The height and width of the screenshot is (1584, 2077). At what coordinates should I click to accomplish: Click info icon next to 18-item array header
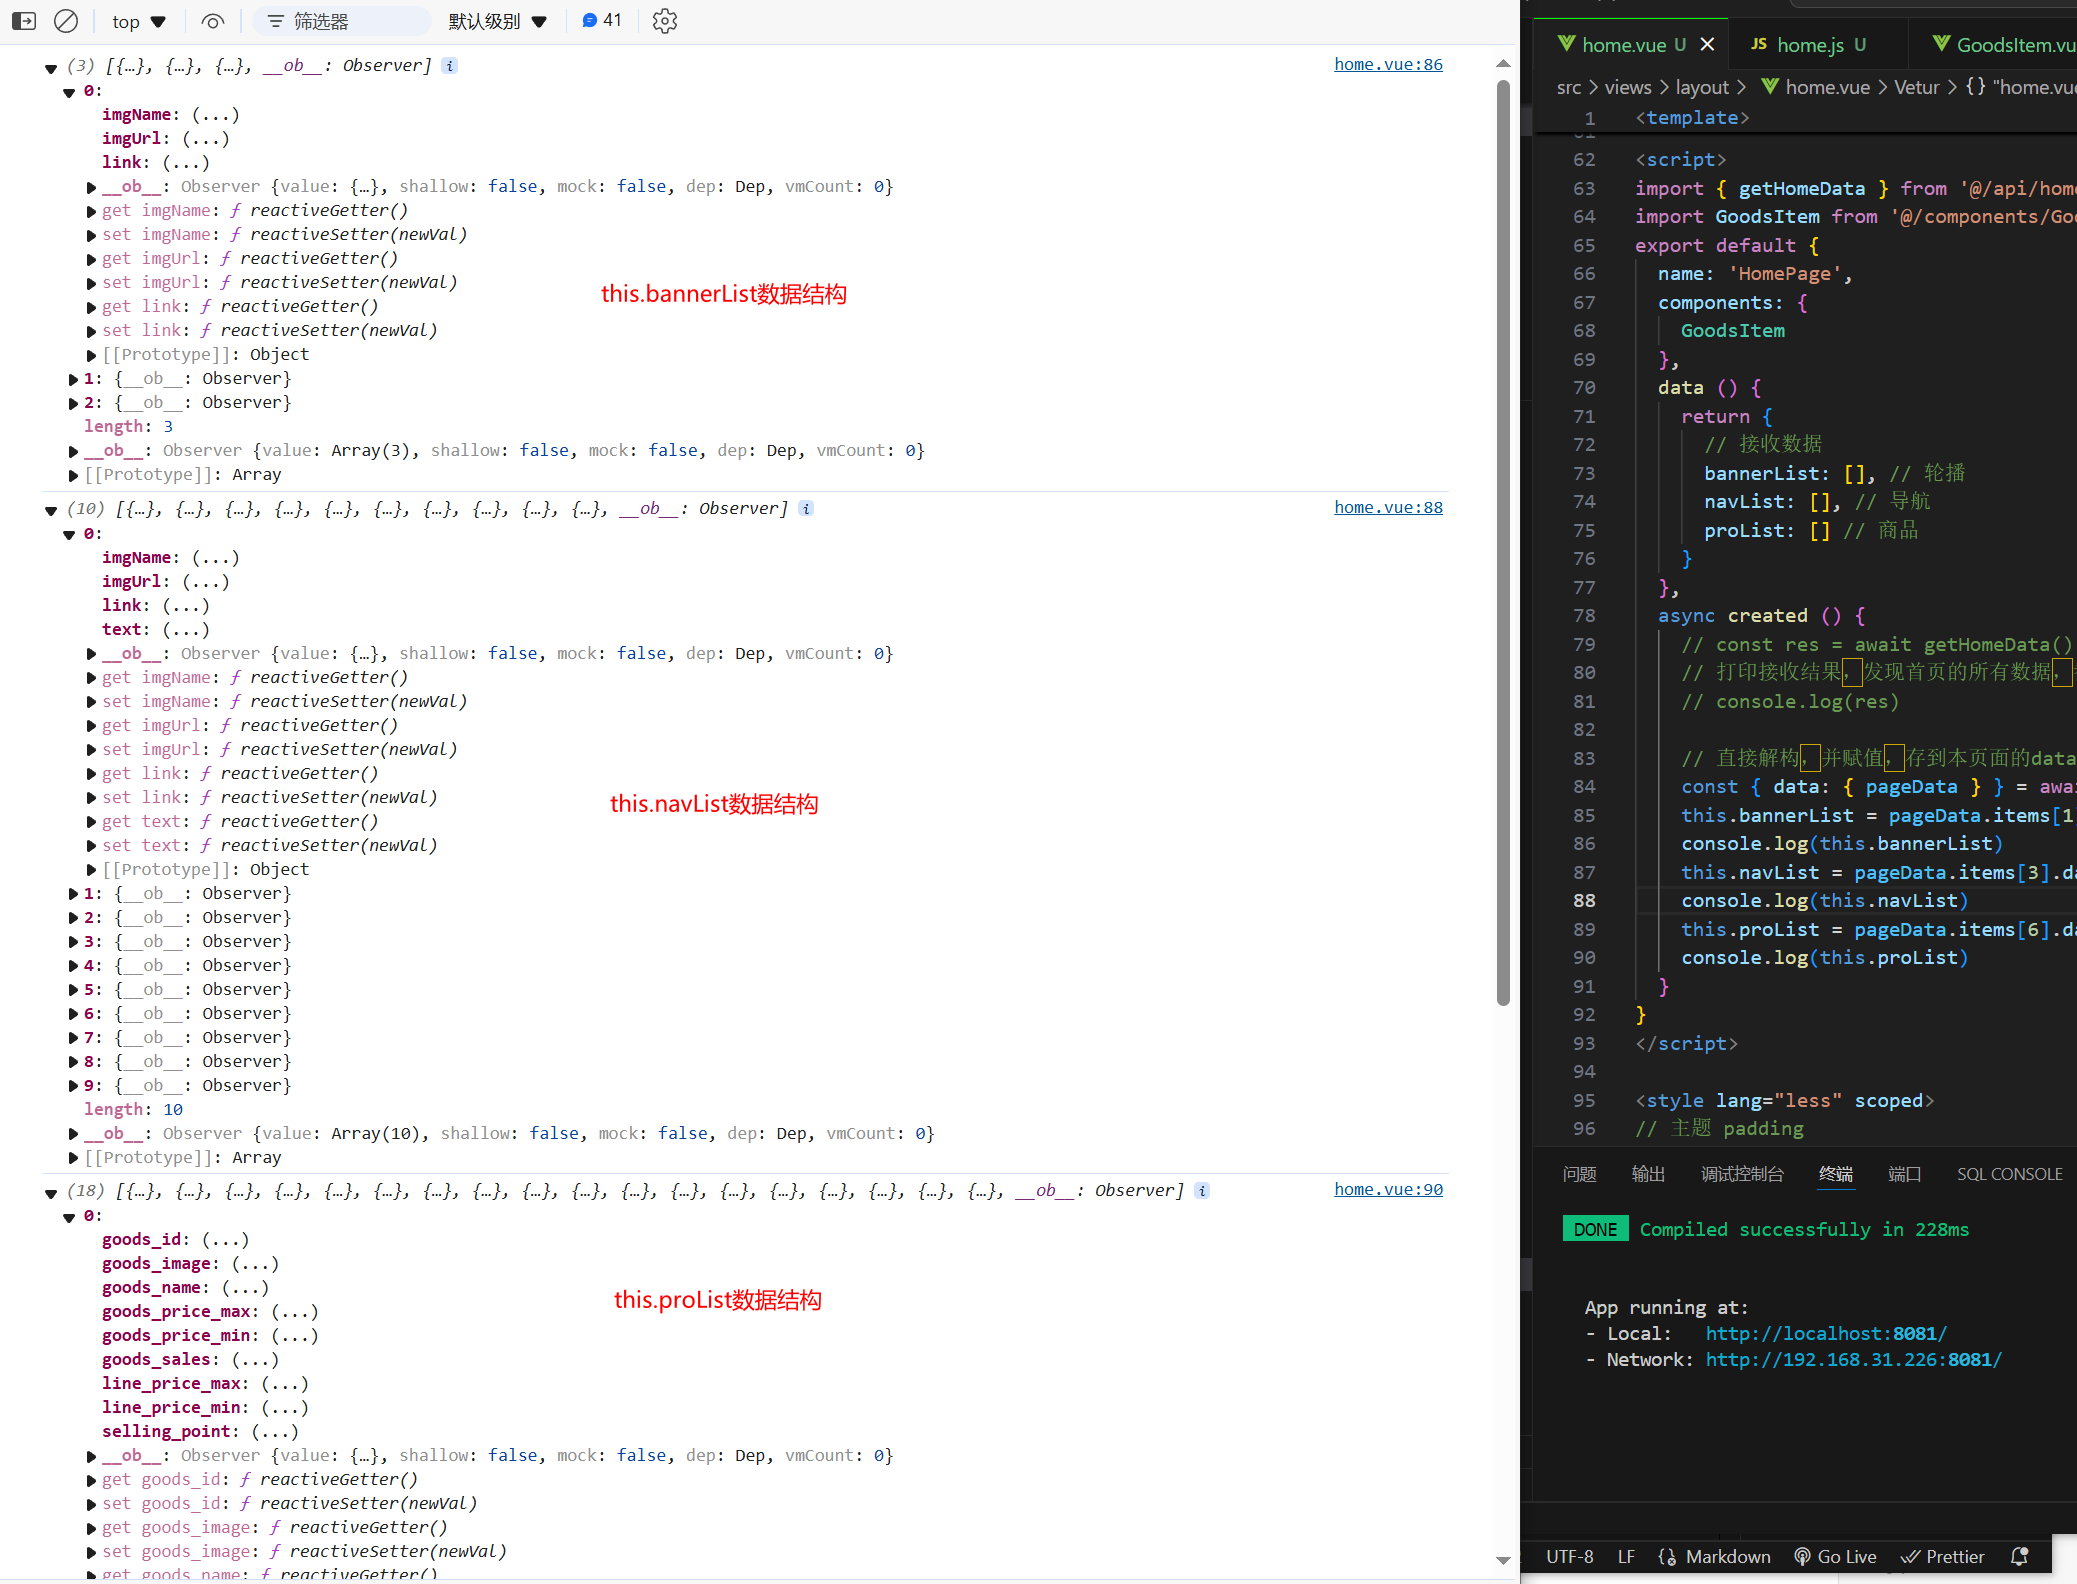(x=1202, y=1191)
